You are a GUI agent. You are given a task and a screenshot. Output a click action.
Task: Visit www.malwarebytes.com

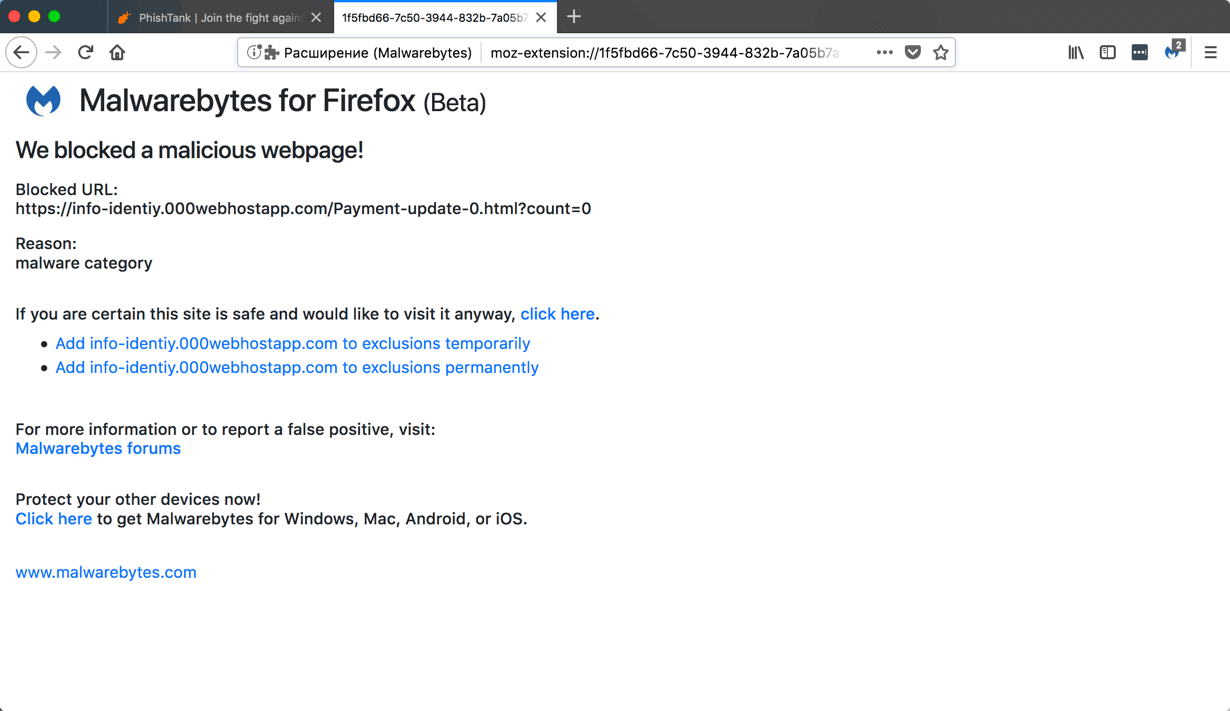pos(105,571)
